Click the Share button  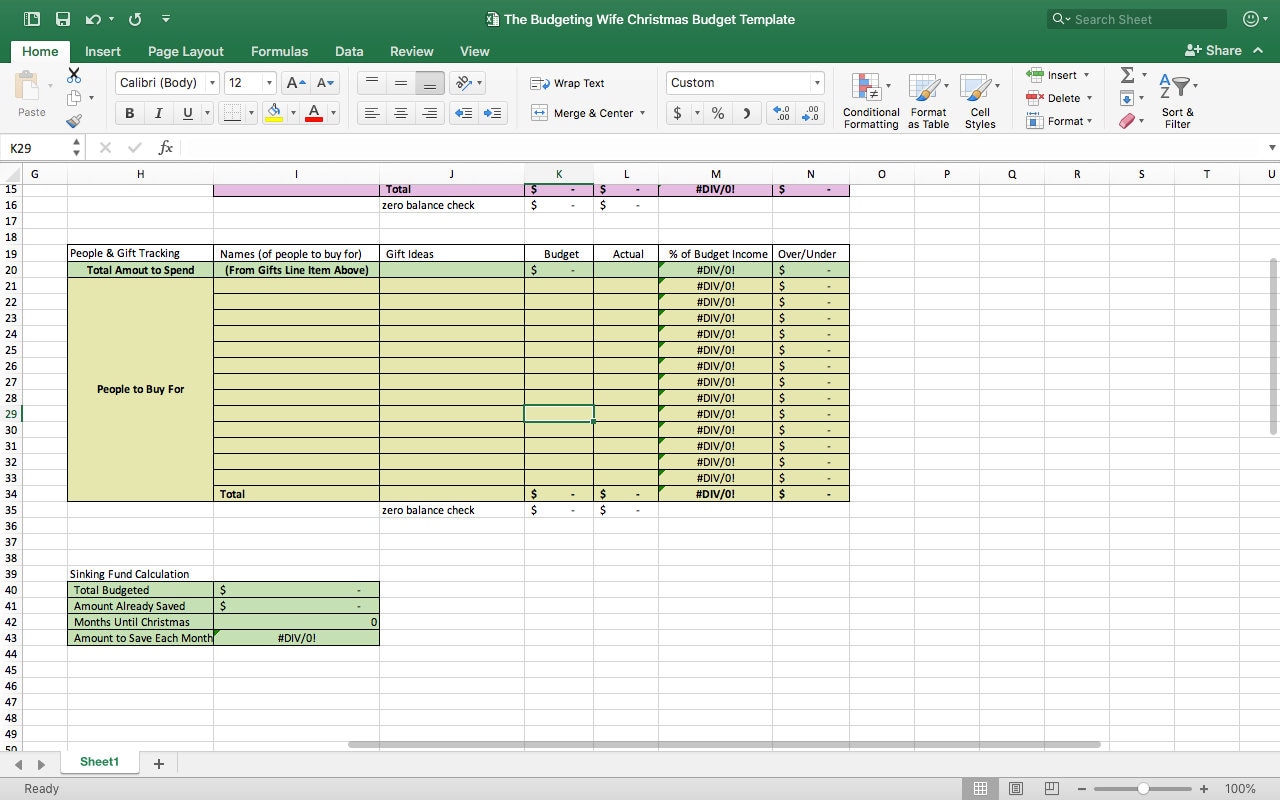coord(1213,50)
